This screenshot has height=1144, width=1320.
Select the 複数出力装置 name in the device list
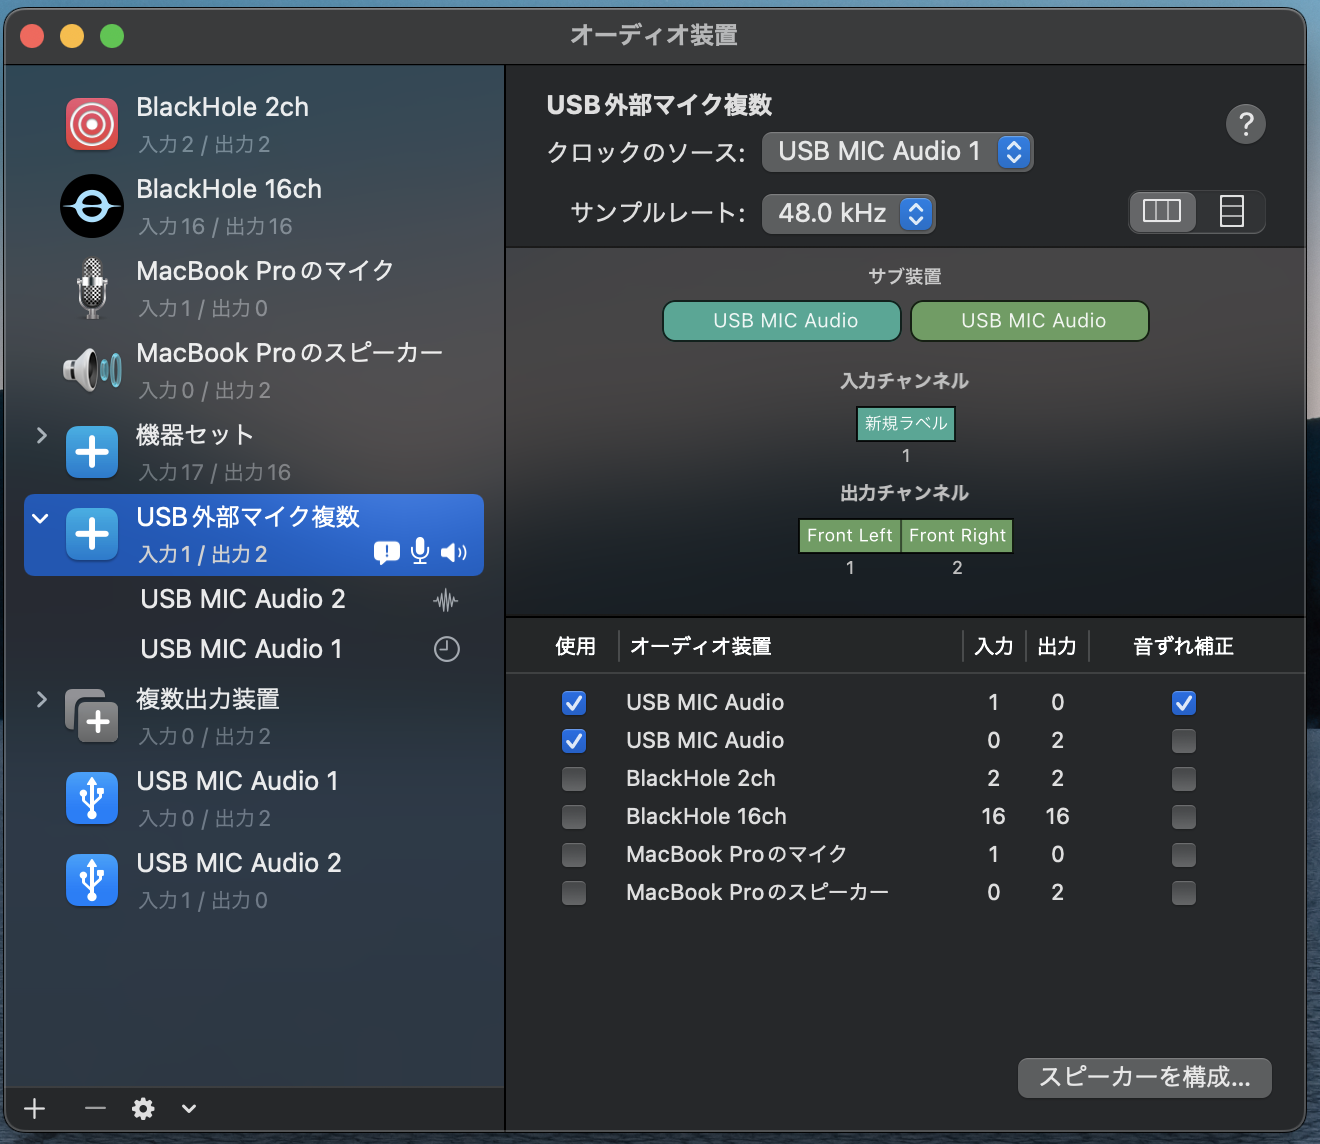point(208,699)
